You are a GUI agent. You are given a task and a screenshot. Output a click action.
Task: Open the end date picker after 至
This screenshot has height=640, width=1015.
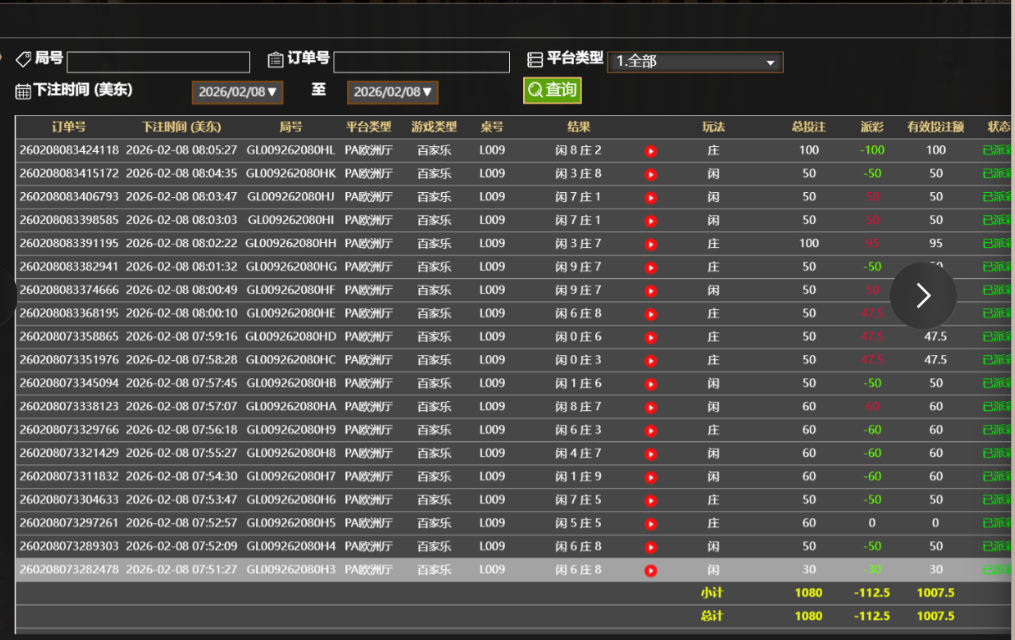(x=393, y=92)
